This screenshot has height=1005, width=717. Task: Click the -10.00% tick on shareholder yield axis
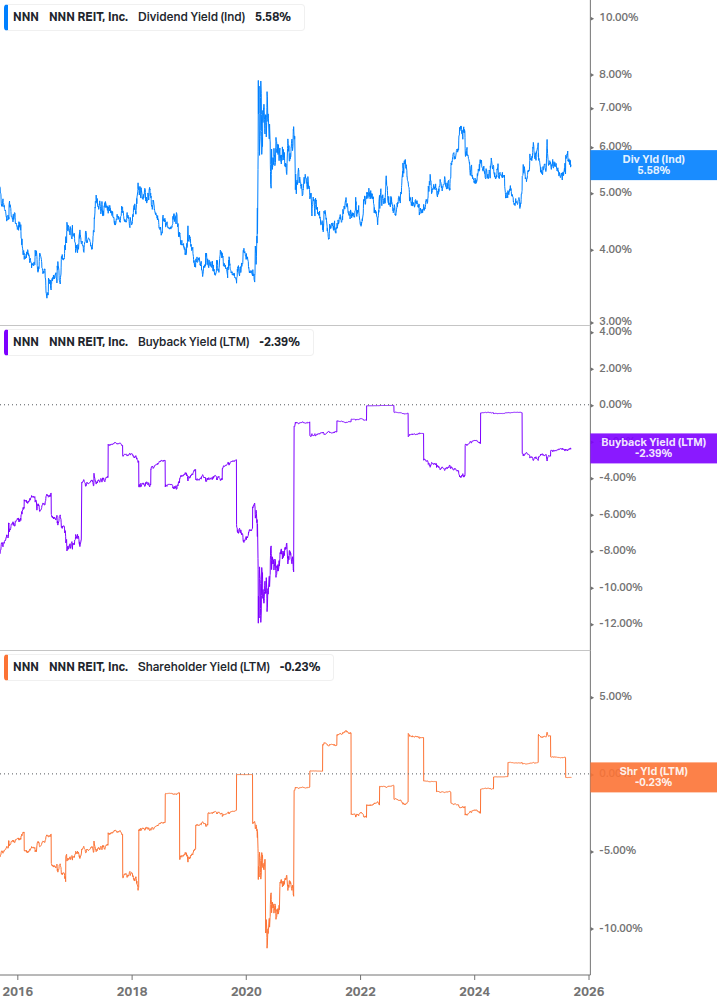[620, 929]
